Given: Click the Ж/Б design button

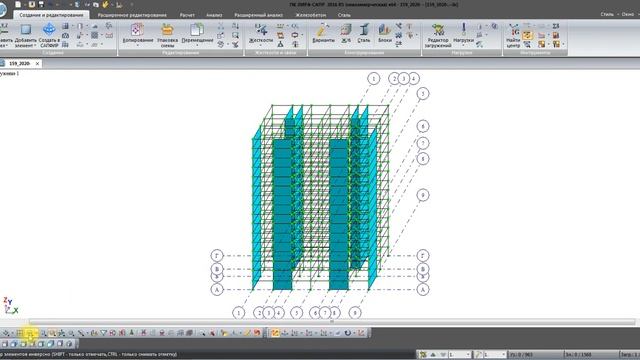Looking at the screenshot, I should (x=346, y=33).
